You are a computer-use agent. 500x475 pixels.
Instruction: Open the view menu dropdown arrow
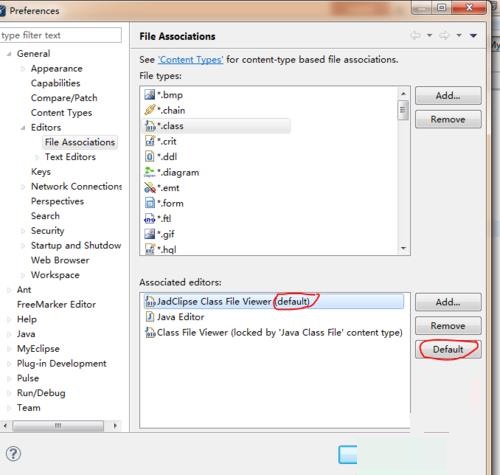coord(473,35)
